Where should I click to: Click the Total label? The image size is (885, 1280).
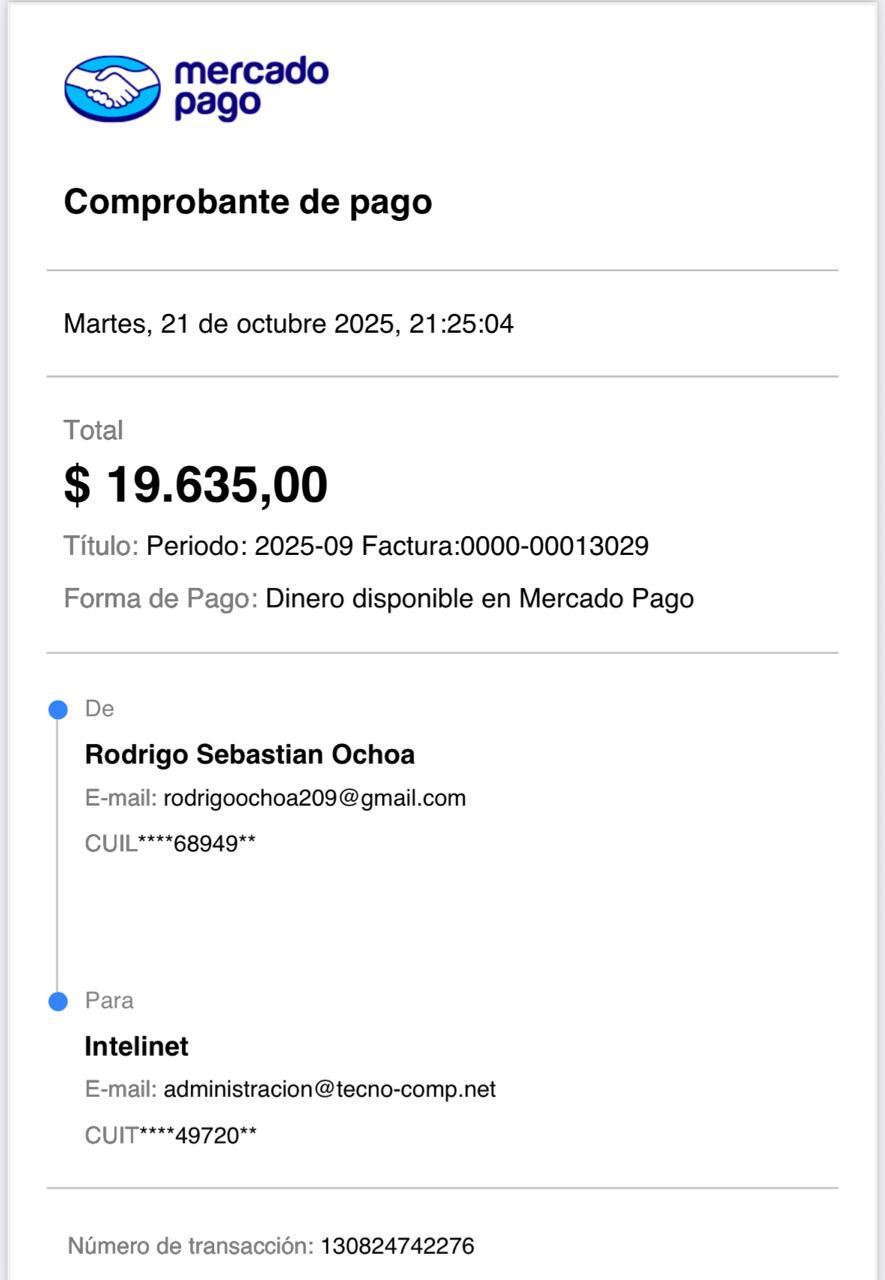point(93,431)
